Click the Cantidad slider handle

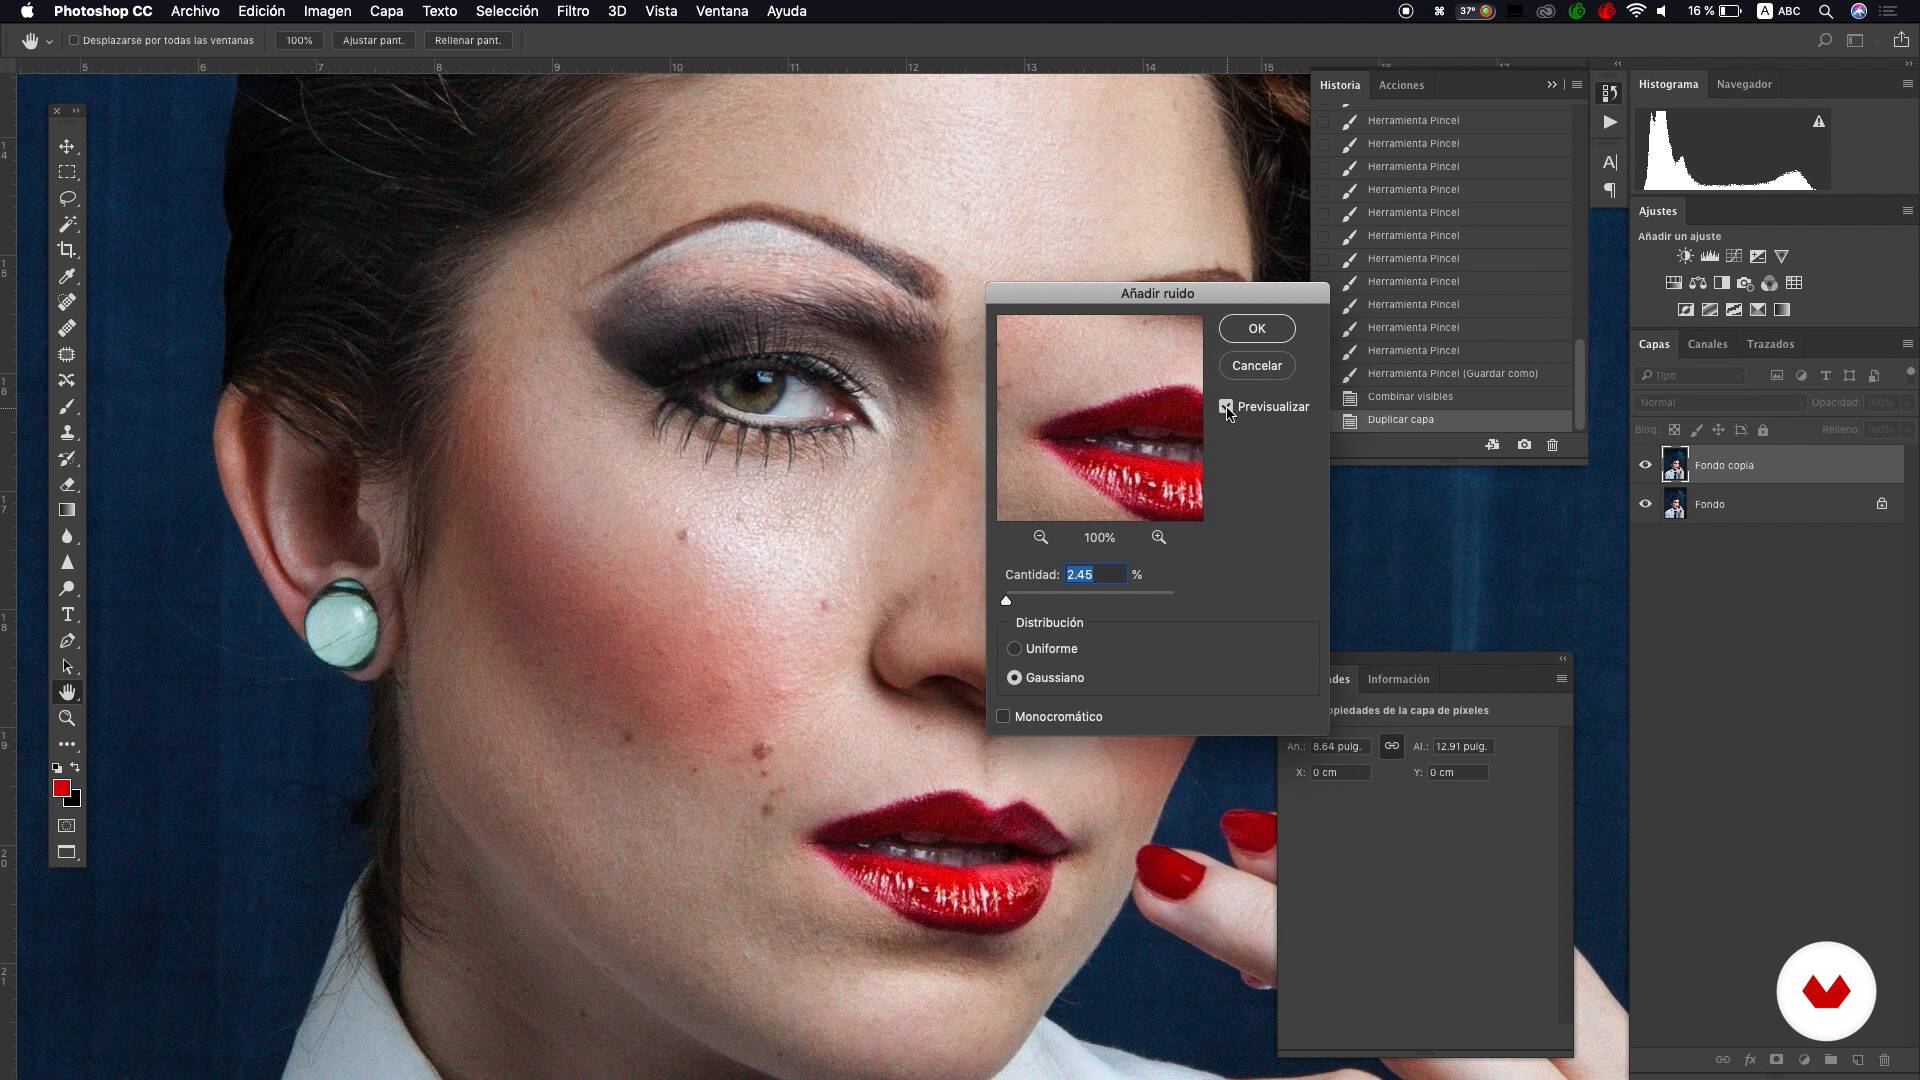point(1006,600)
